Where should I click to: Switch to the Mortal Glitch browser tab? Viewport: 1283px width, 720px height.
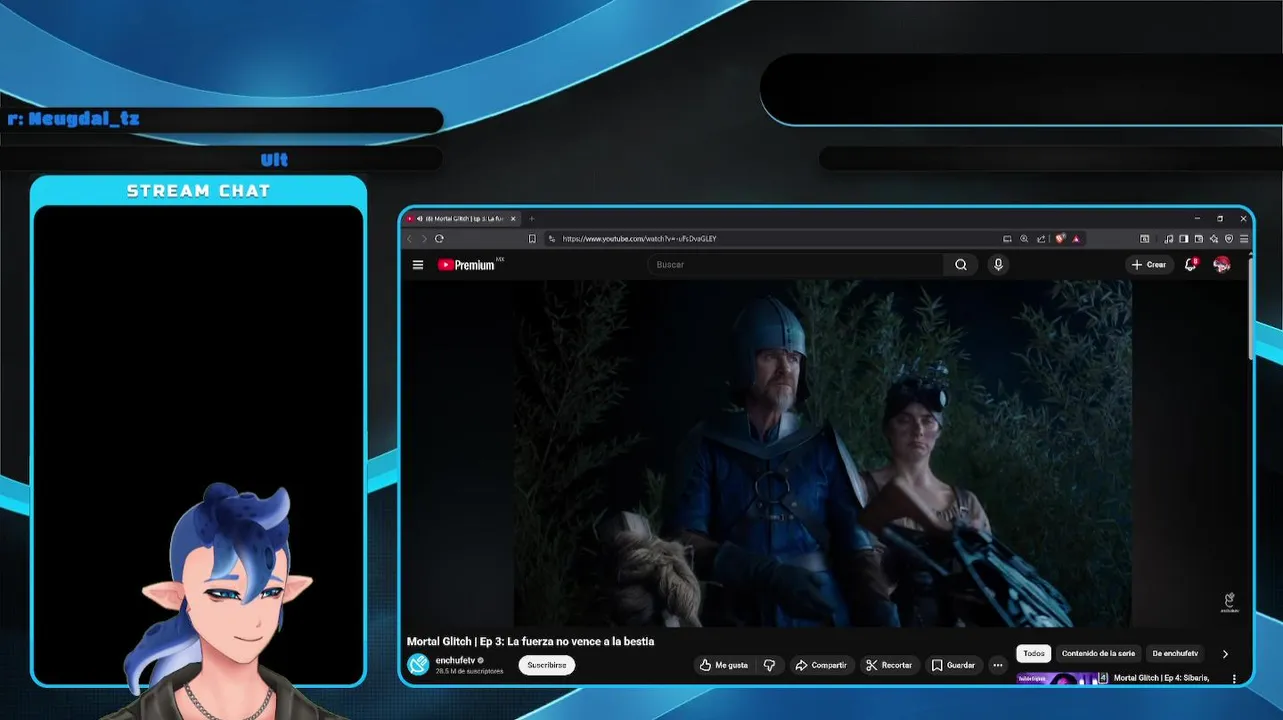462,218
